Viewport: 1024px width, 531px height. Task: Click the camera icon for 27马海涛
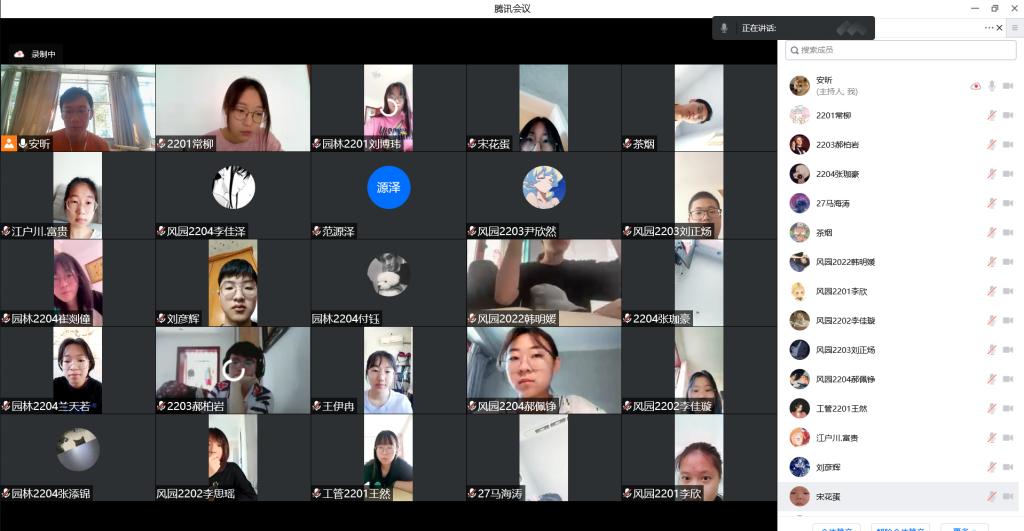(x=1006, y=203)
